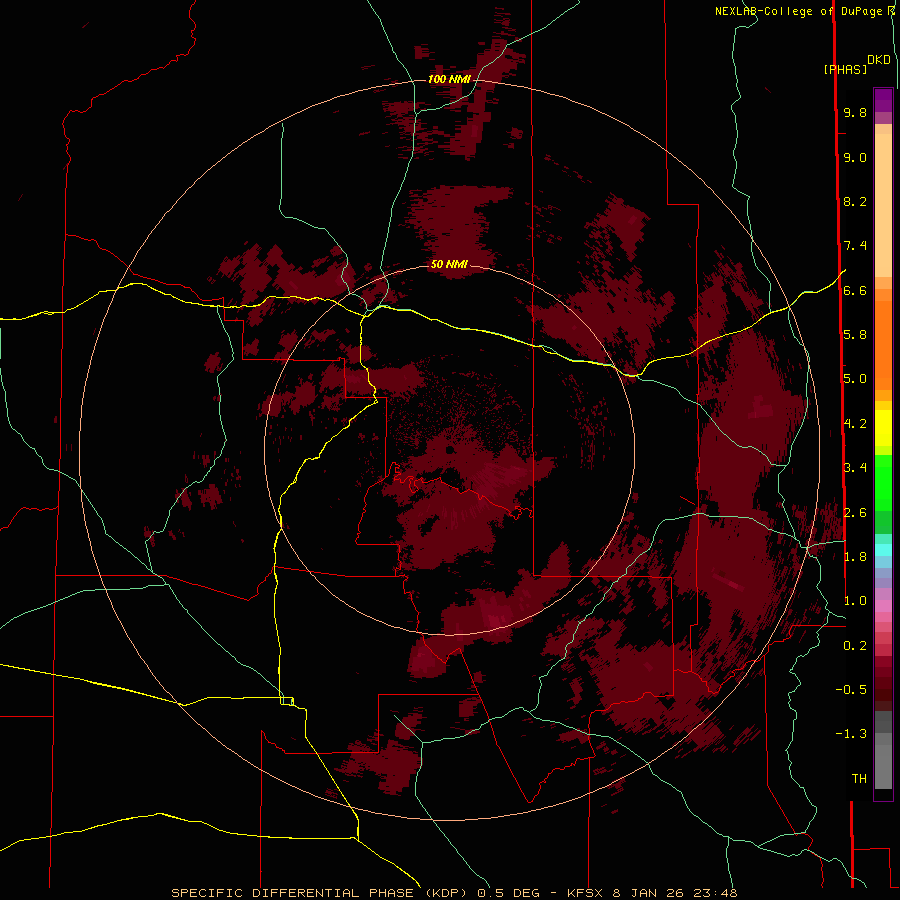
Task: Click the 100 NMI range ring label
Action: point(449,79)
